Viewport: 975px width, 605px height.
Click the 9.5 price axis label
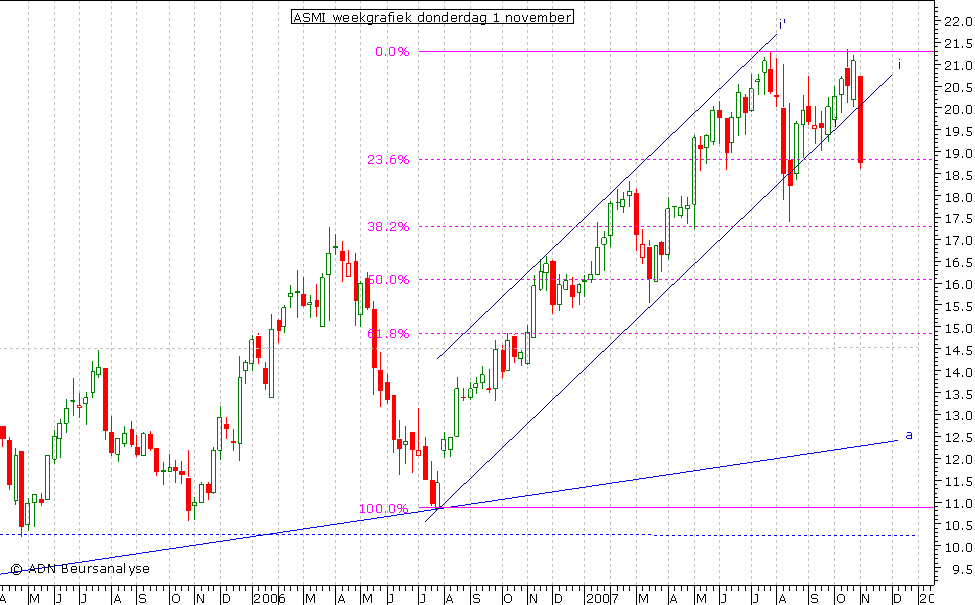[x=961, y=570]
